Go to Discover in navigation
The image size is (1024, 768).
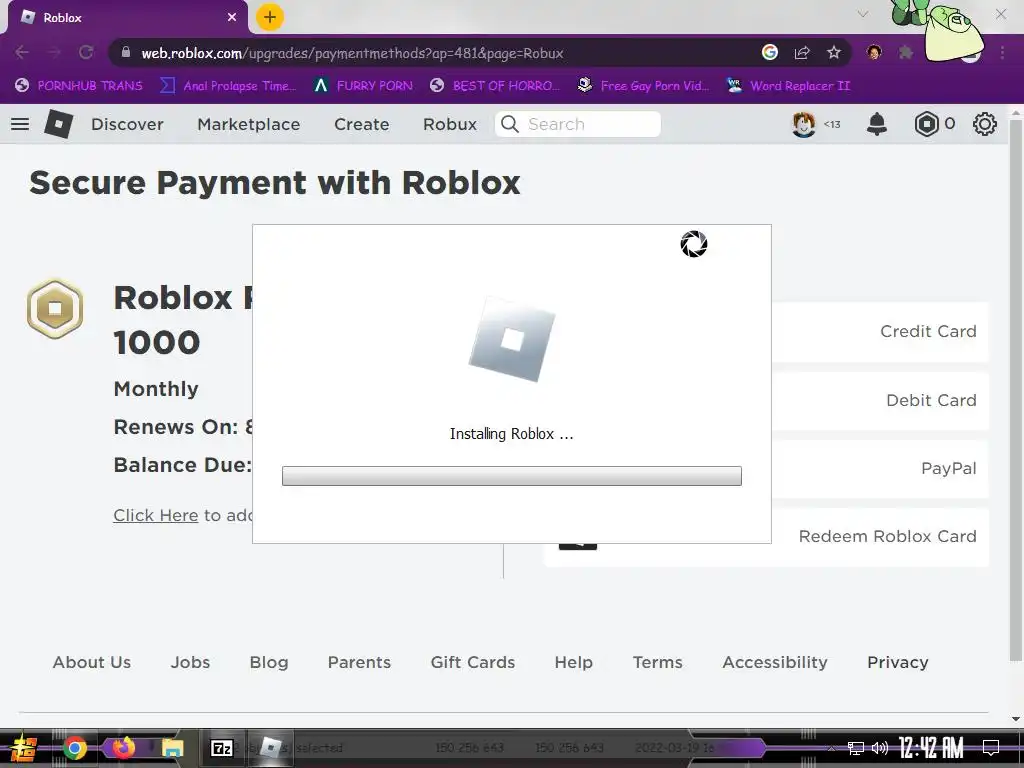coord(127,124)
